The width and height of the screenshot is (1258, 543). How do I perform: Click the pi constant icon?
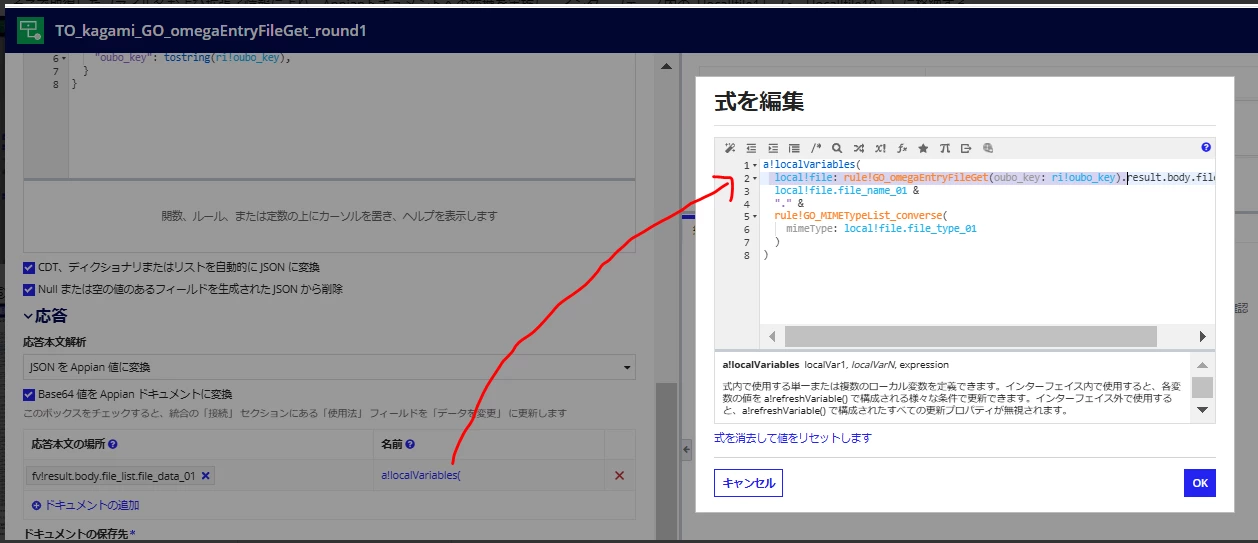click(x=944, y=148)
